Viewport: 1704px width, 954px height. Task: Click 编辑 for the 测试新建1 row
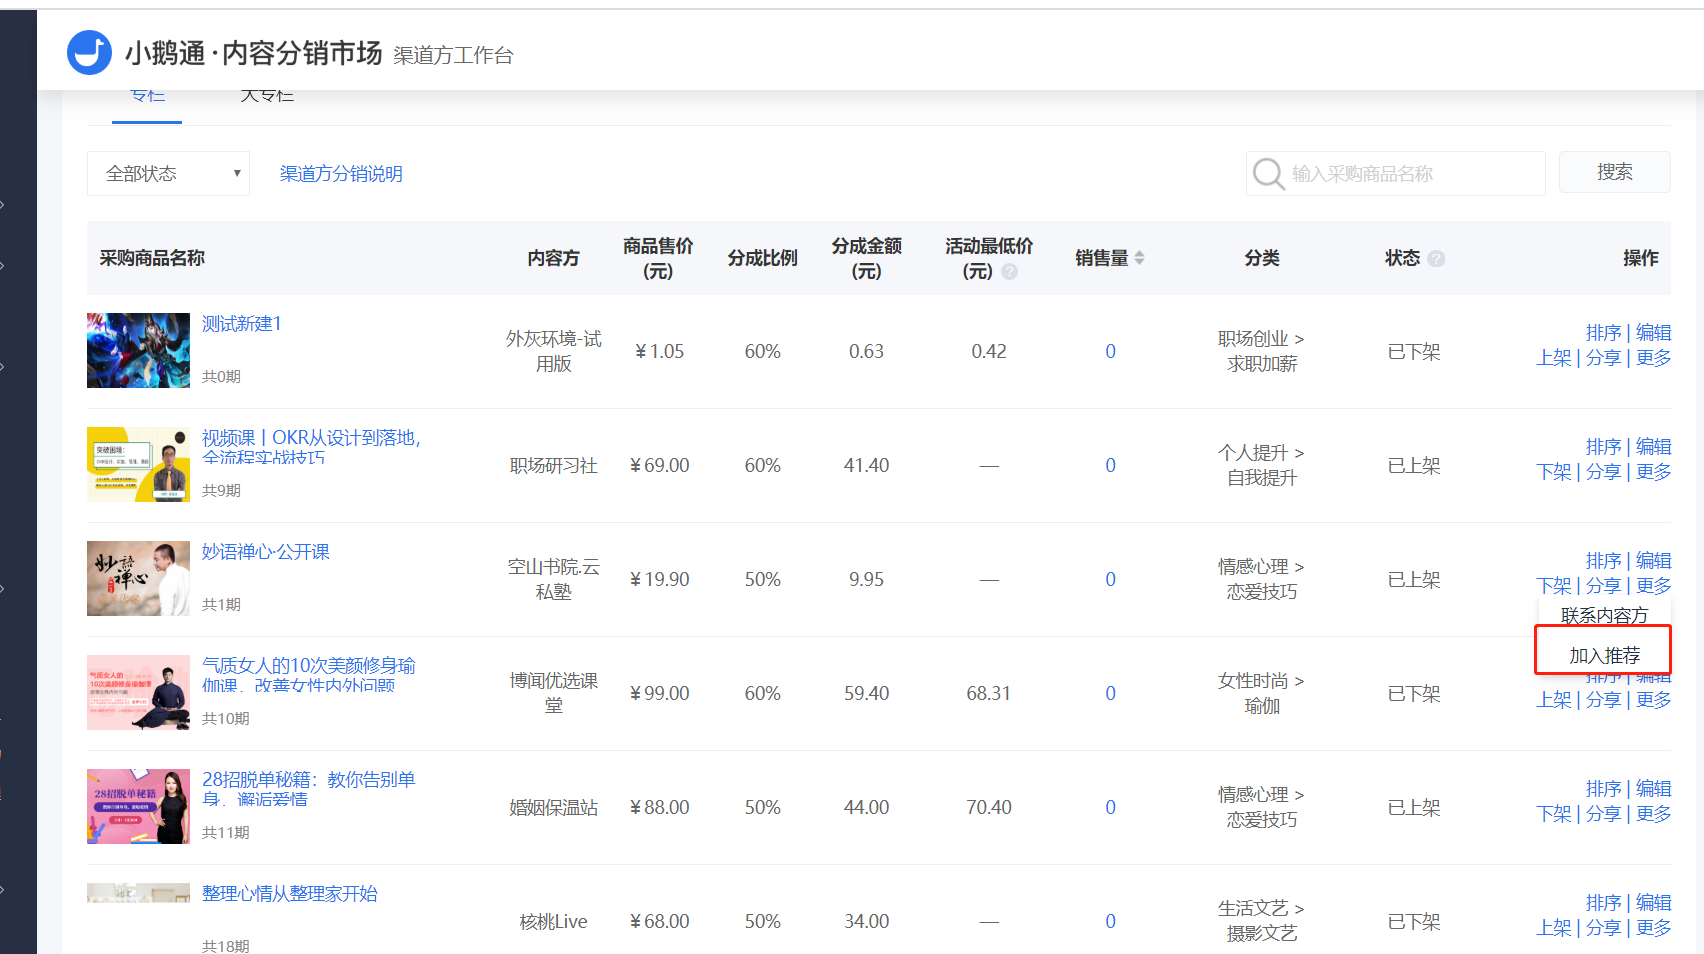pyautogui.click(x=1653, y=333)
